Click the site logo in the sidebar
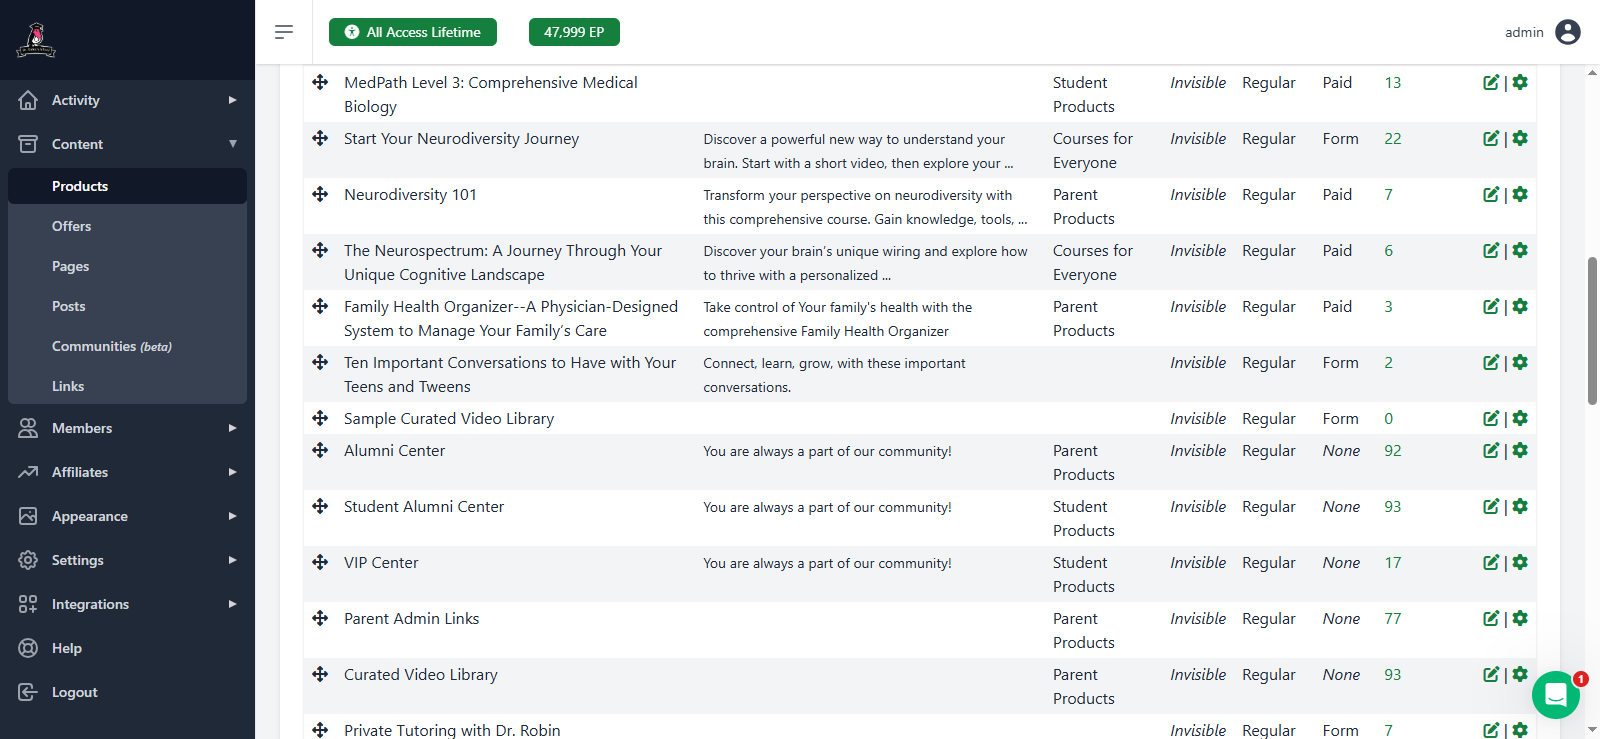This screenshot has width=1600, height=739. [36, 40]
